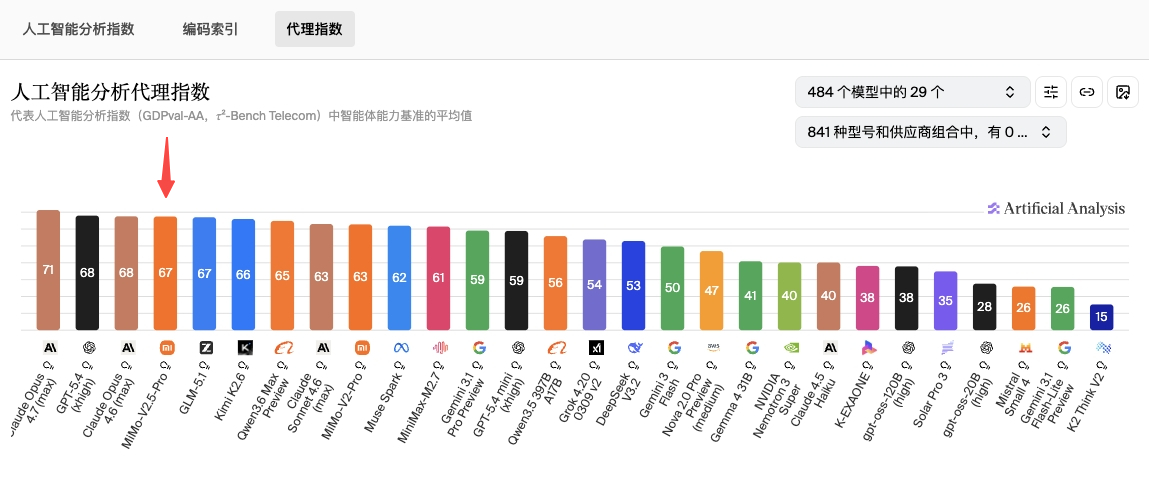Screen dimensions: 1149x502
Task: Copy chart link with the link icon
Action: pos(1087,92)
